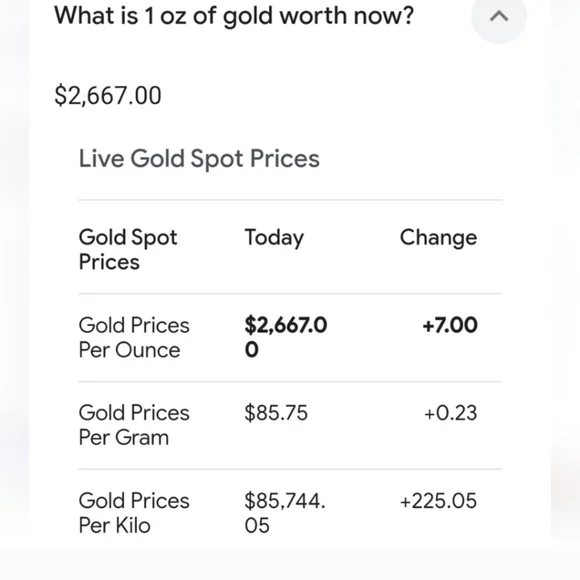Click the question 'What is 1 oz of gold worth now?'
The image size is (580, 580).
click(234, 16)
